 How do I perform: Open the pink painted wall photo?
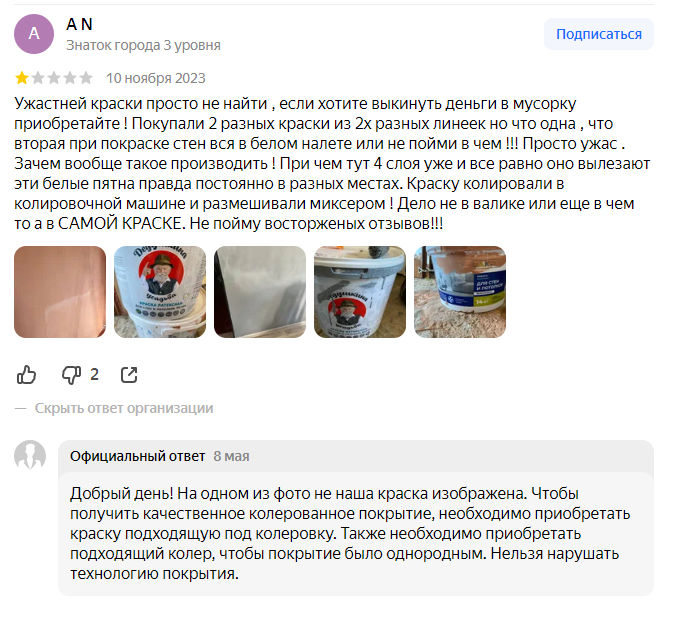coord(60,292)
